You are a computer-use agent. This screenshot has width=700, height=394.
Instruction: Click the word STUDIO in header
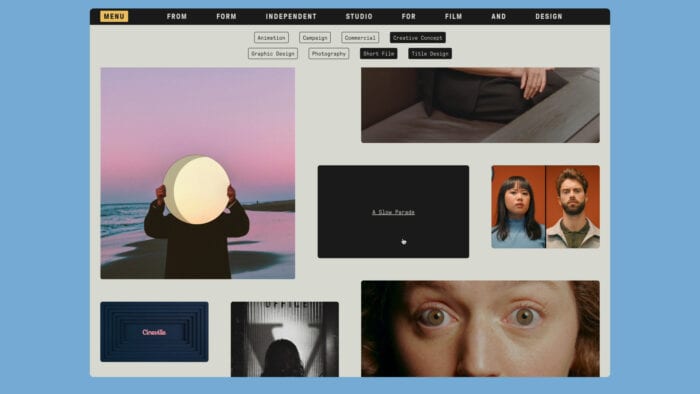[x=359, y=17]
